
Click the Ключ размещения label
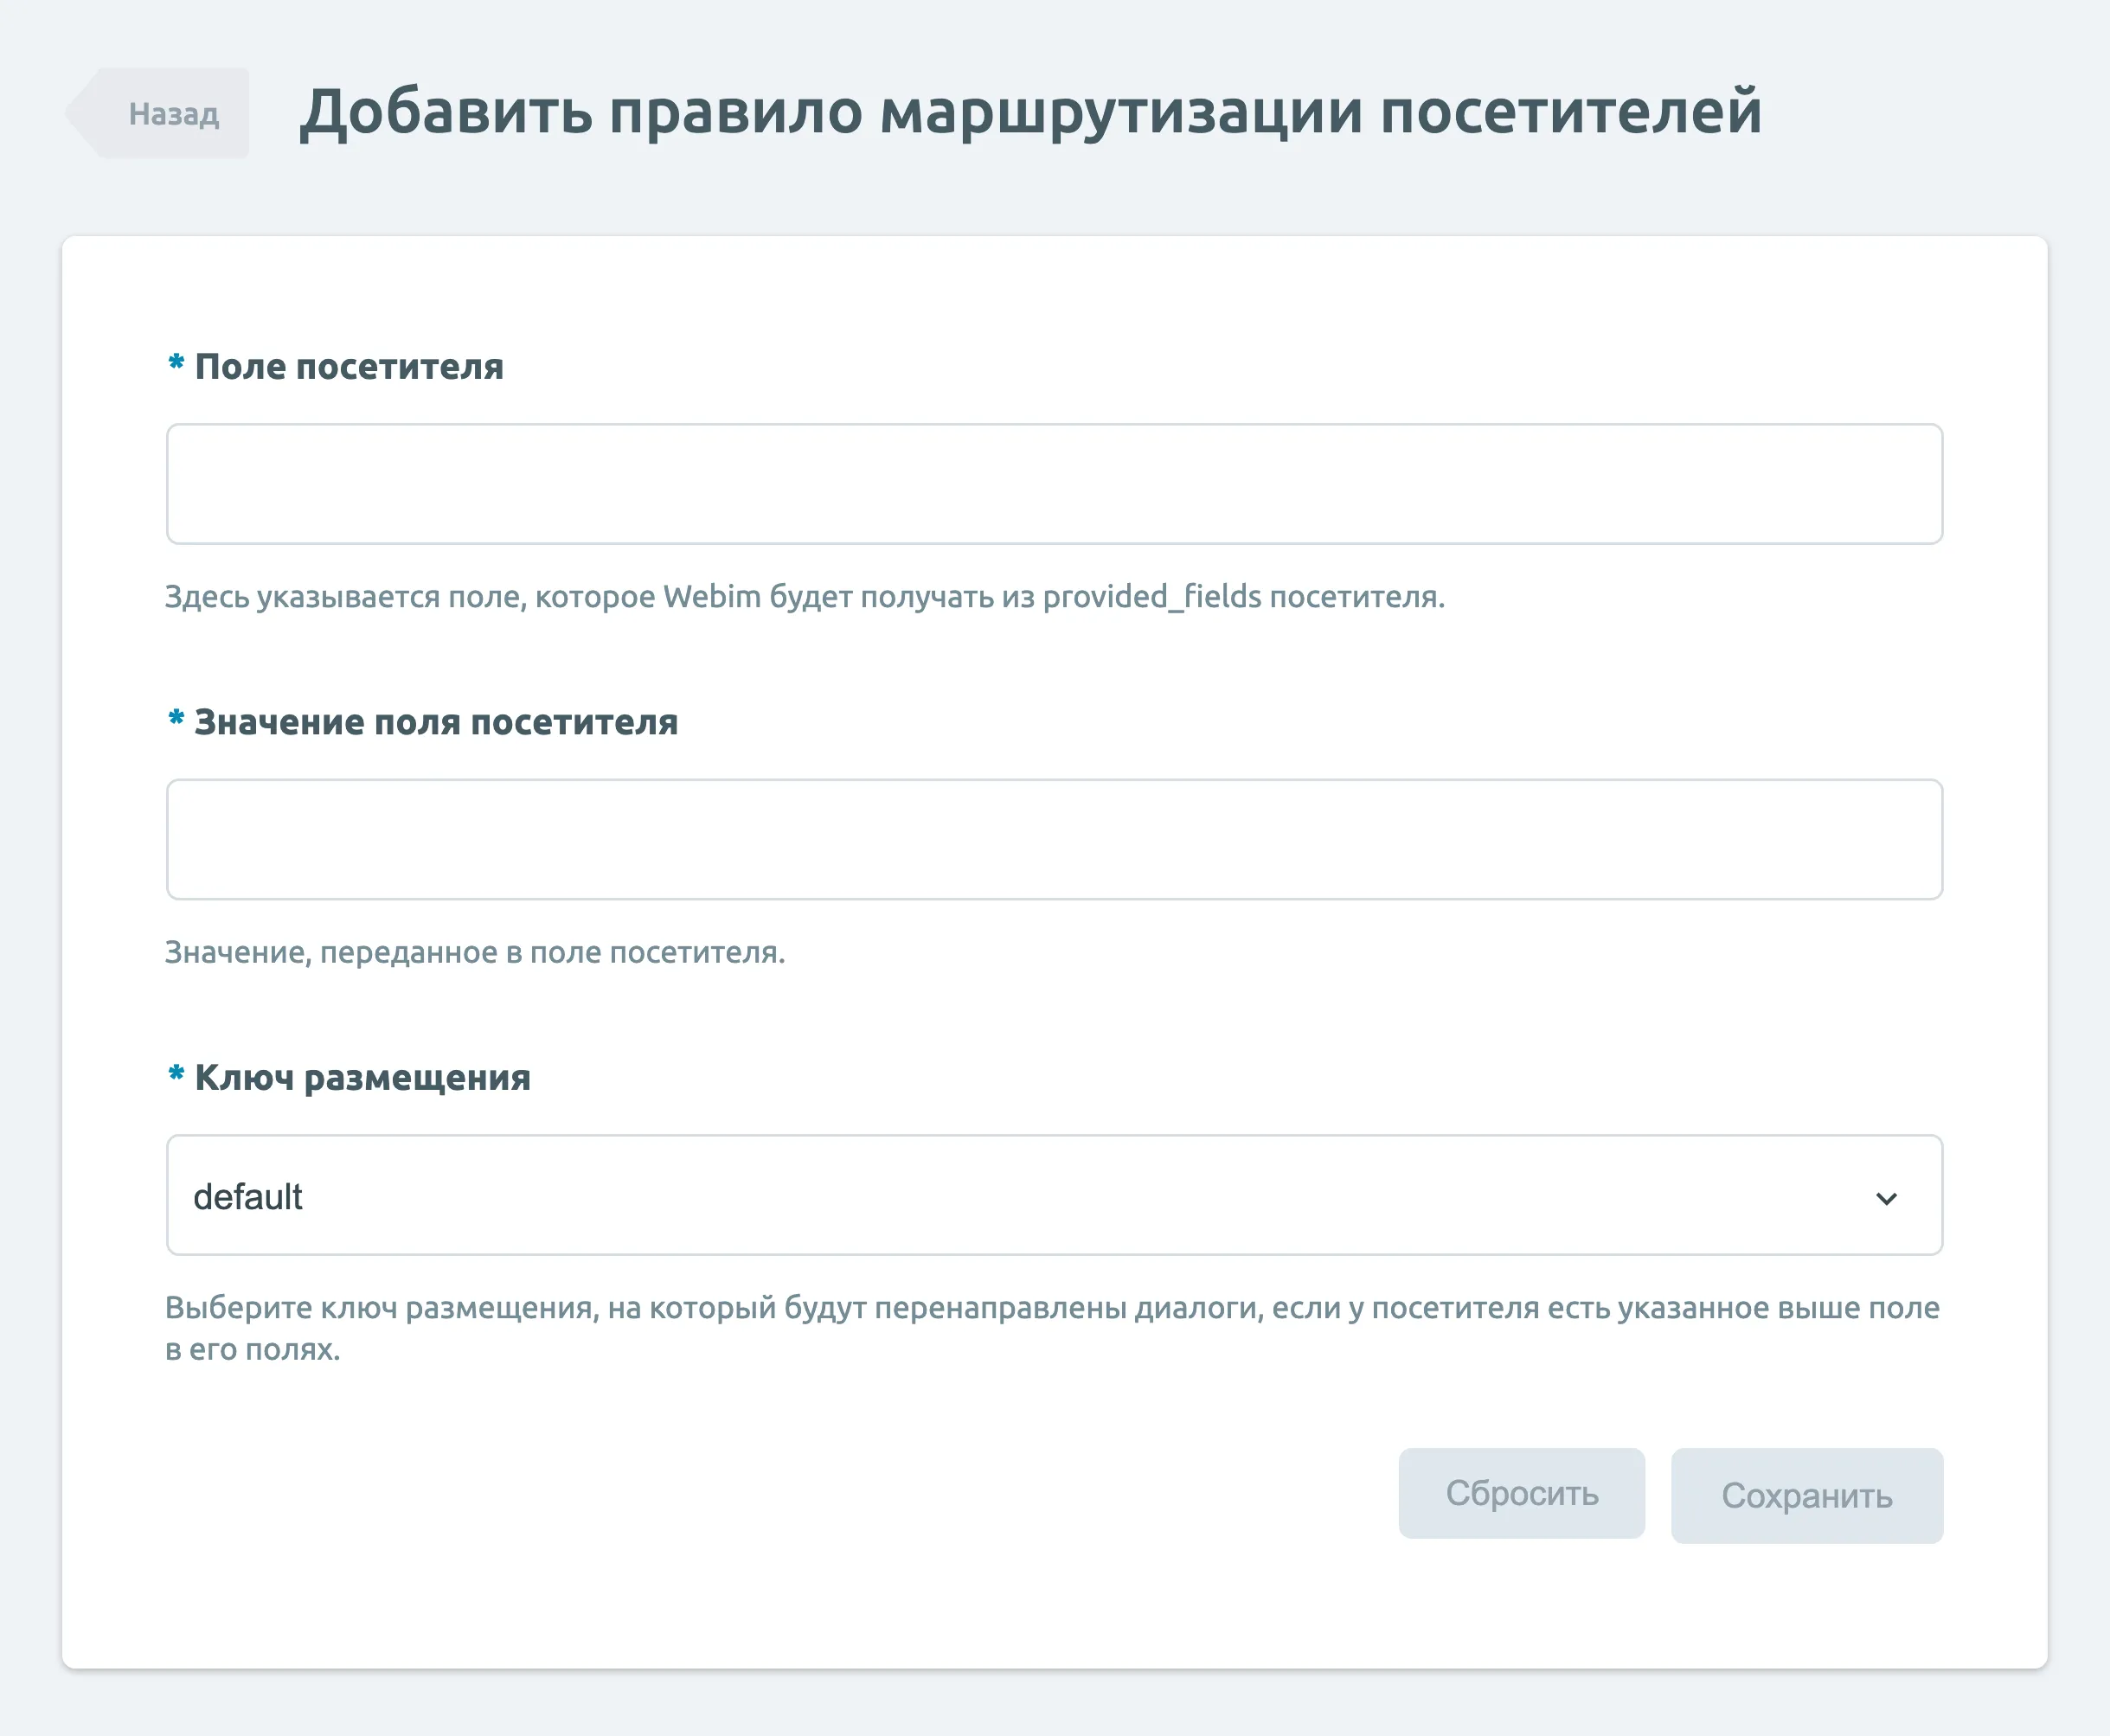coord(362,1077)
